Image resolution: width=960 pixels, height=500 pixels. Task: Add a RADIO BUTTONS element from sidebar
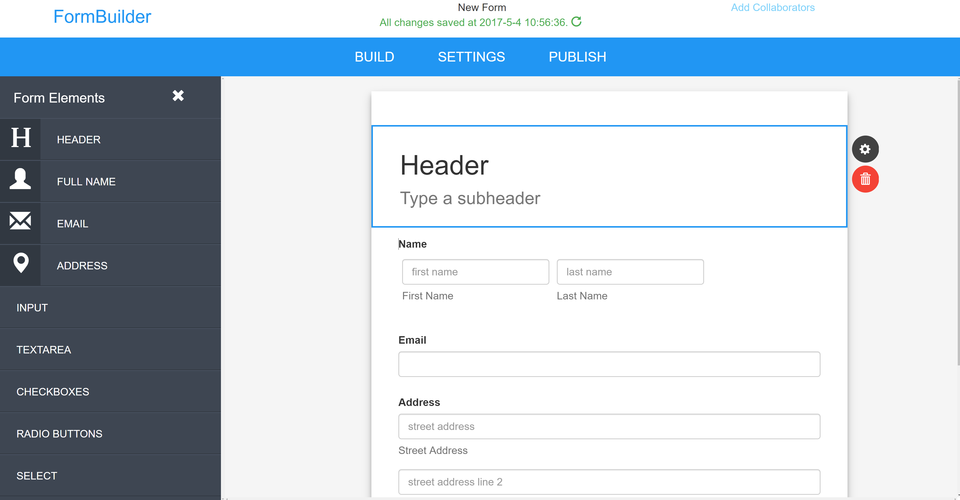coord(59,434)
